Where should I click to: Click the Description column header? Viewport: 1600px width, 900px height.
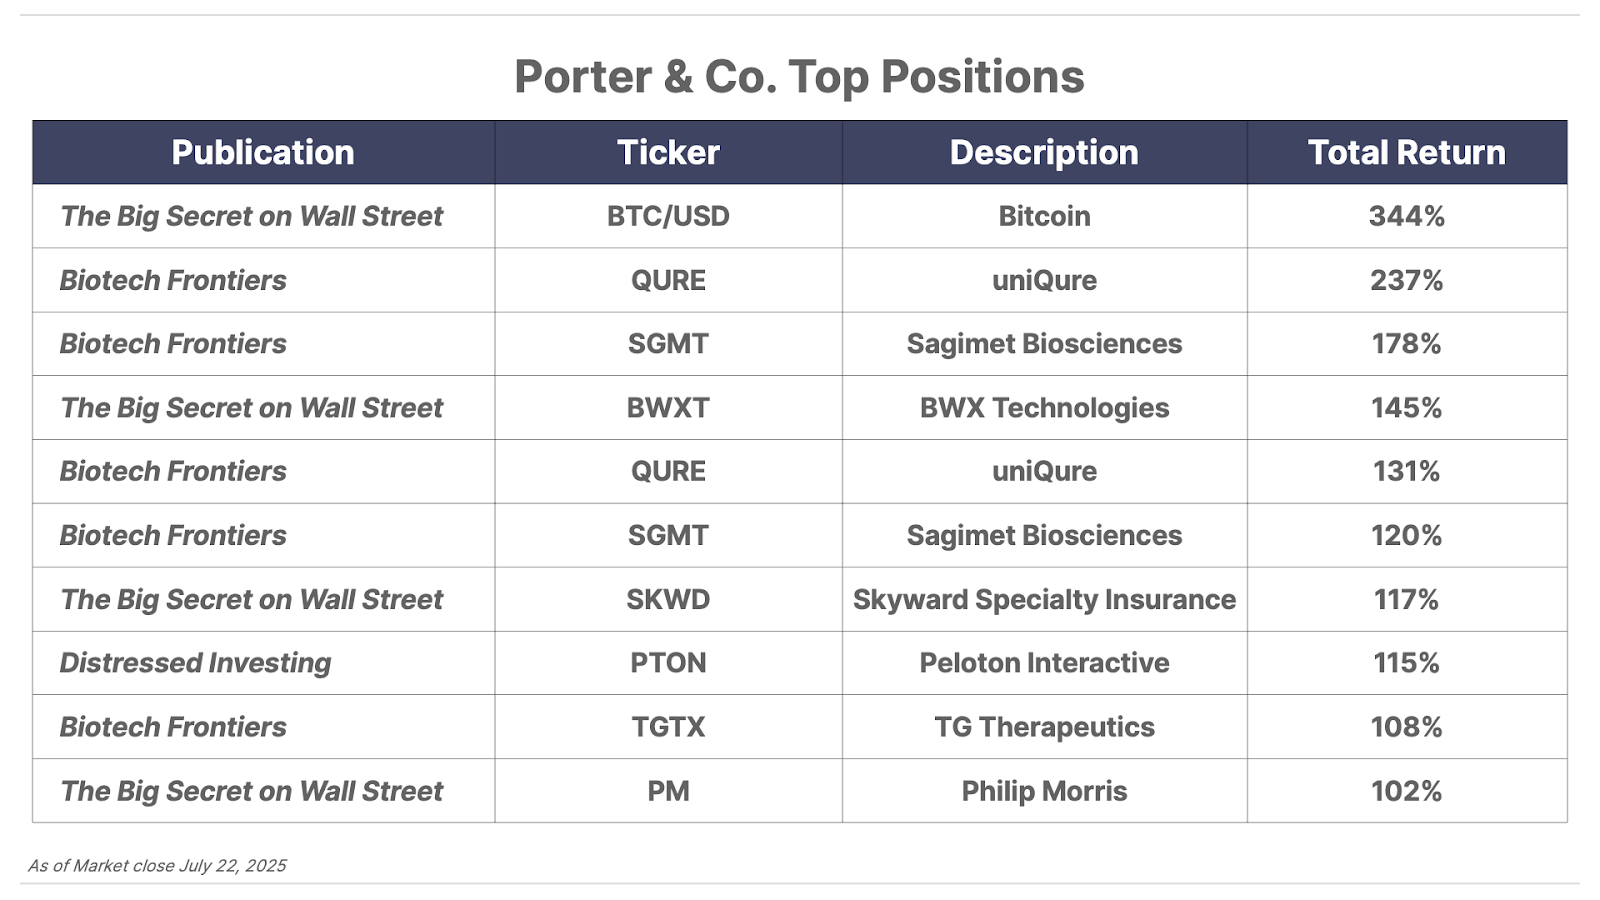[x=1044, y=152]
